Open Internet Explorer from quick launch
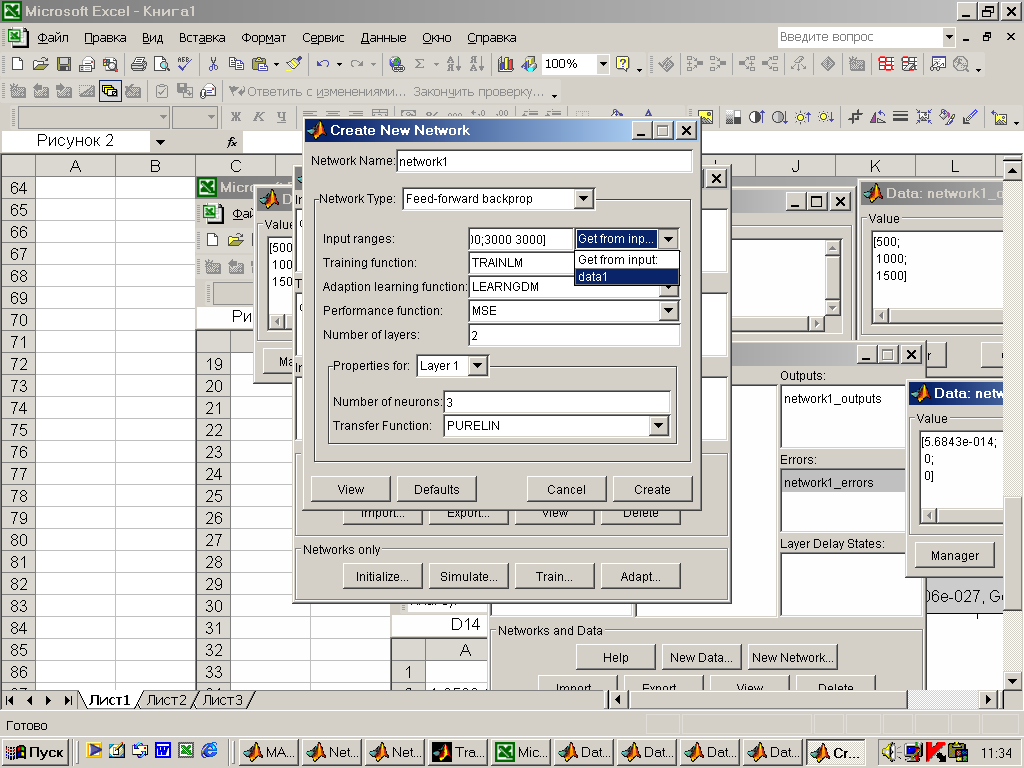1024x768 pixels. (209, 750)
